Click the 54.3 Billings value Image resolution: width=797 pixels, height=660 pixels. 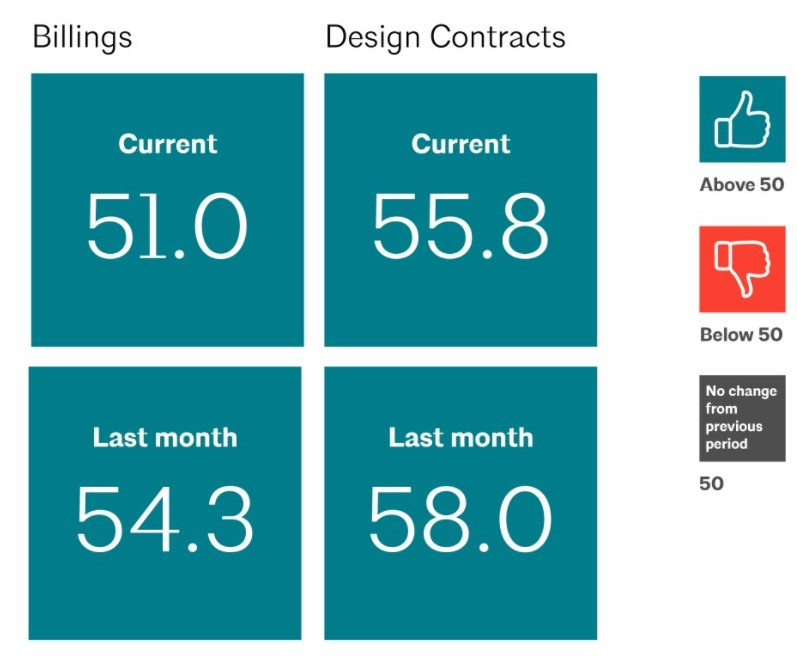point(165,520)
